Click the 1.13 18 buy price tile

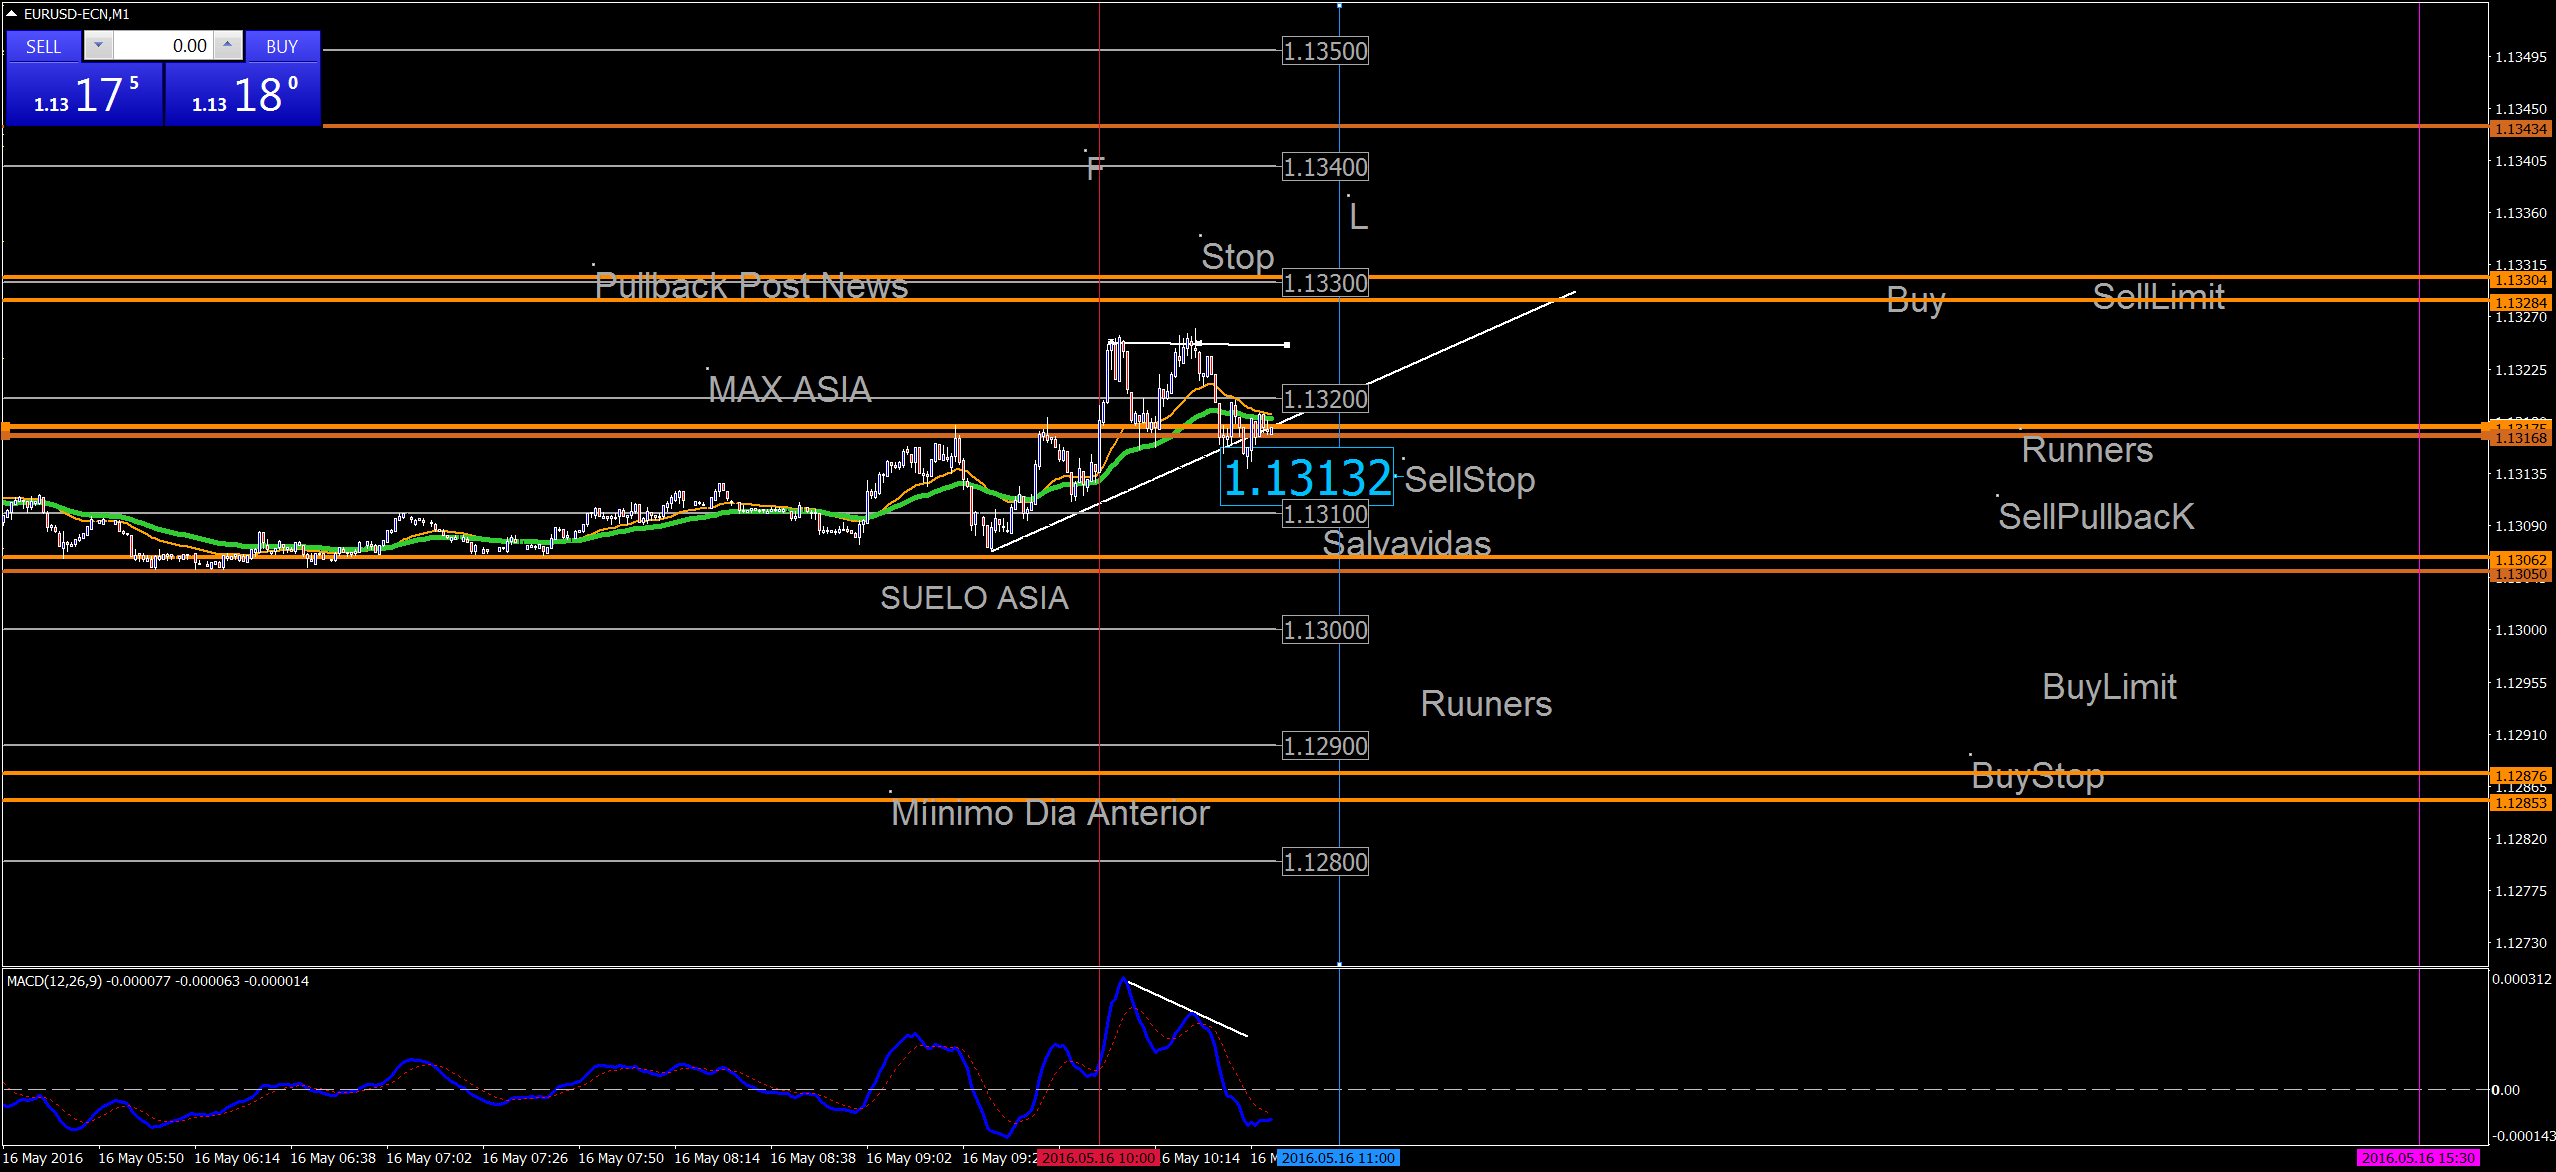point(243,96)
